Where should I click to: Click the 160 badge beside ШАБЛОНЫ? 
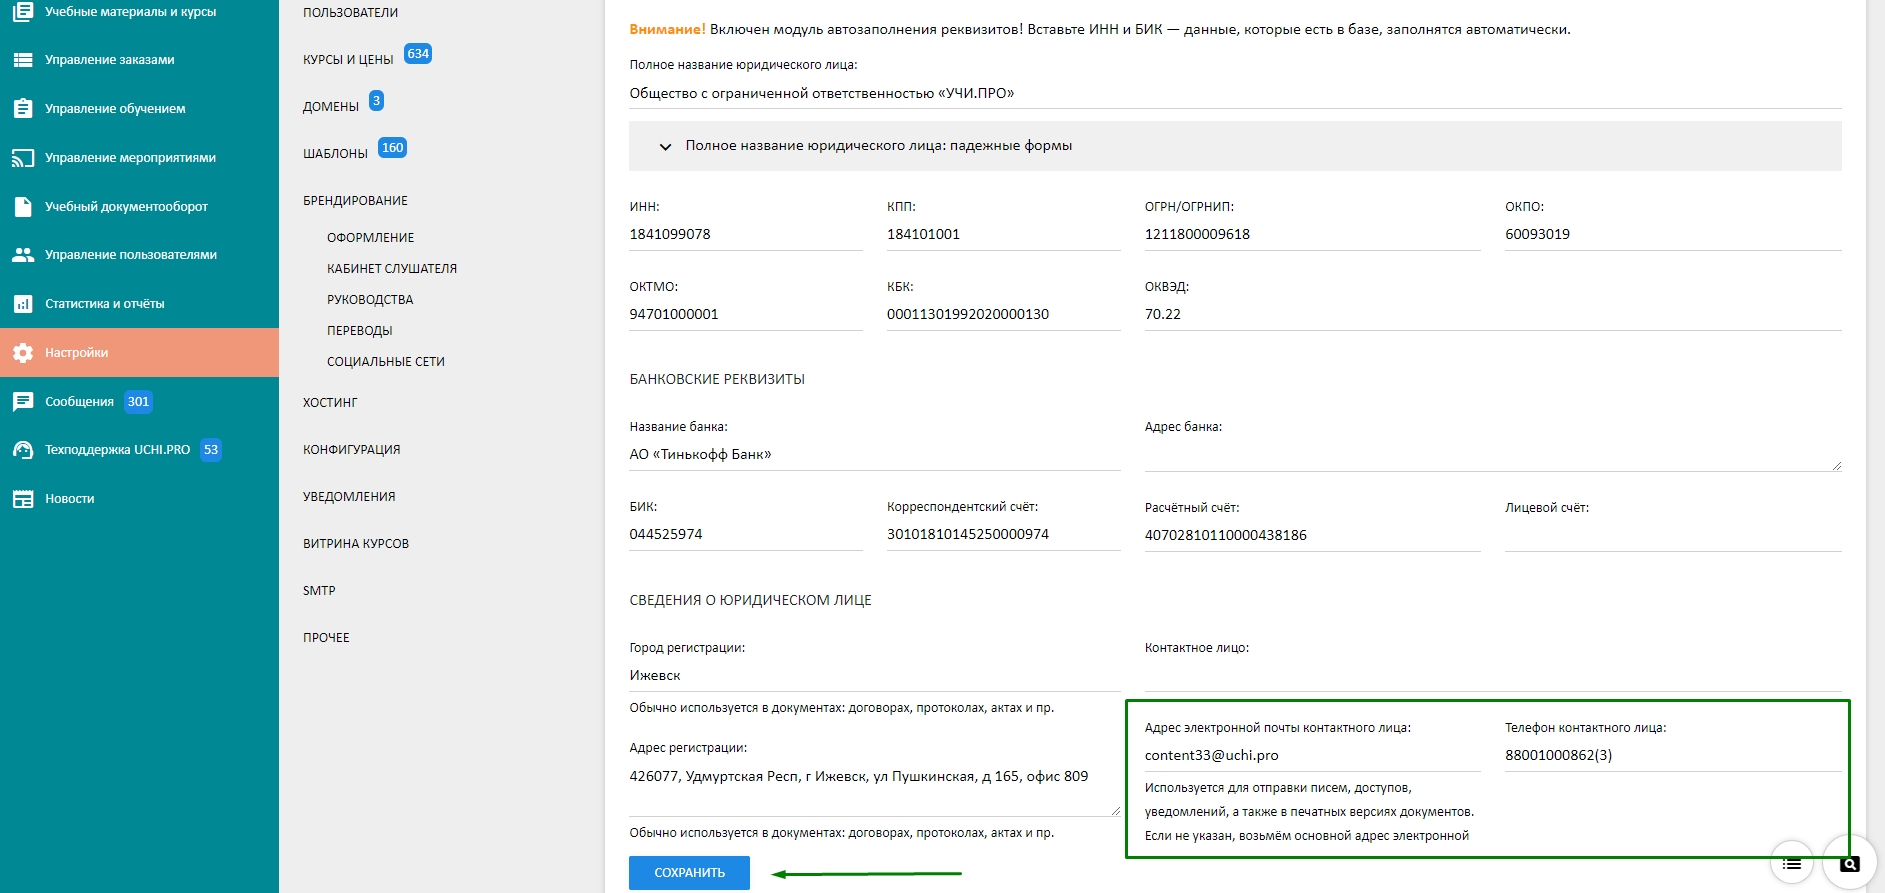click(392, 148)
